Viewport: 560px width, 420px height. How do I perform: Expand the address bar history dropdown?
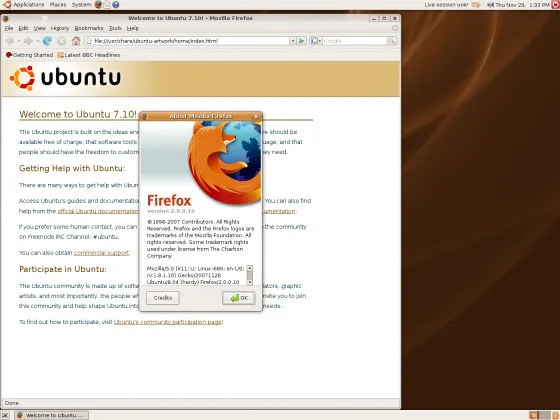click(x=292, y=41)
